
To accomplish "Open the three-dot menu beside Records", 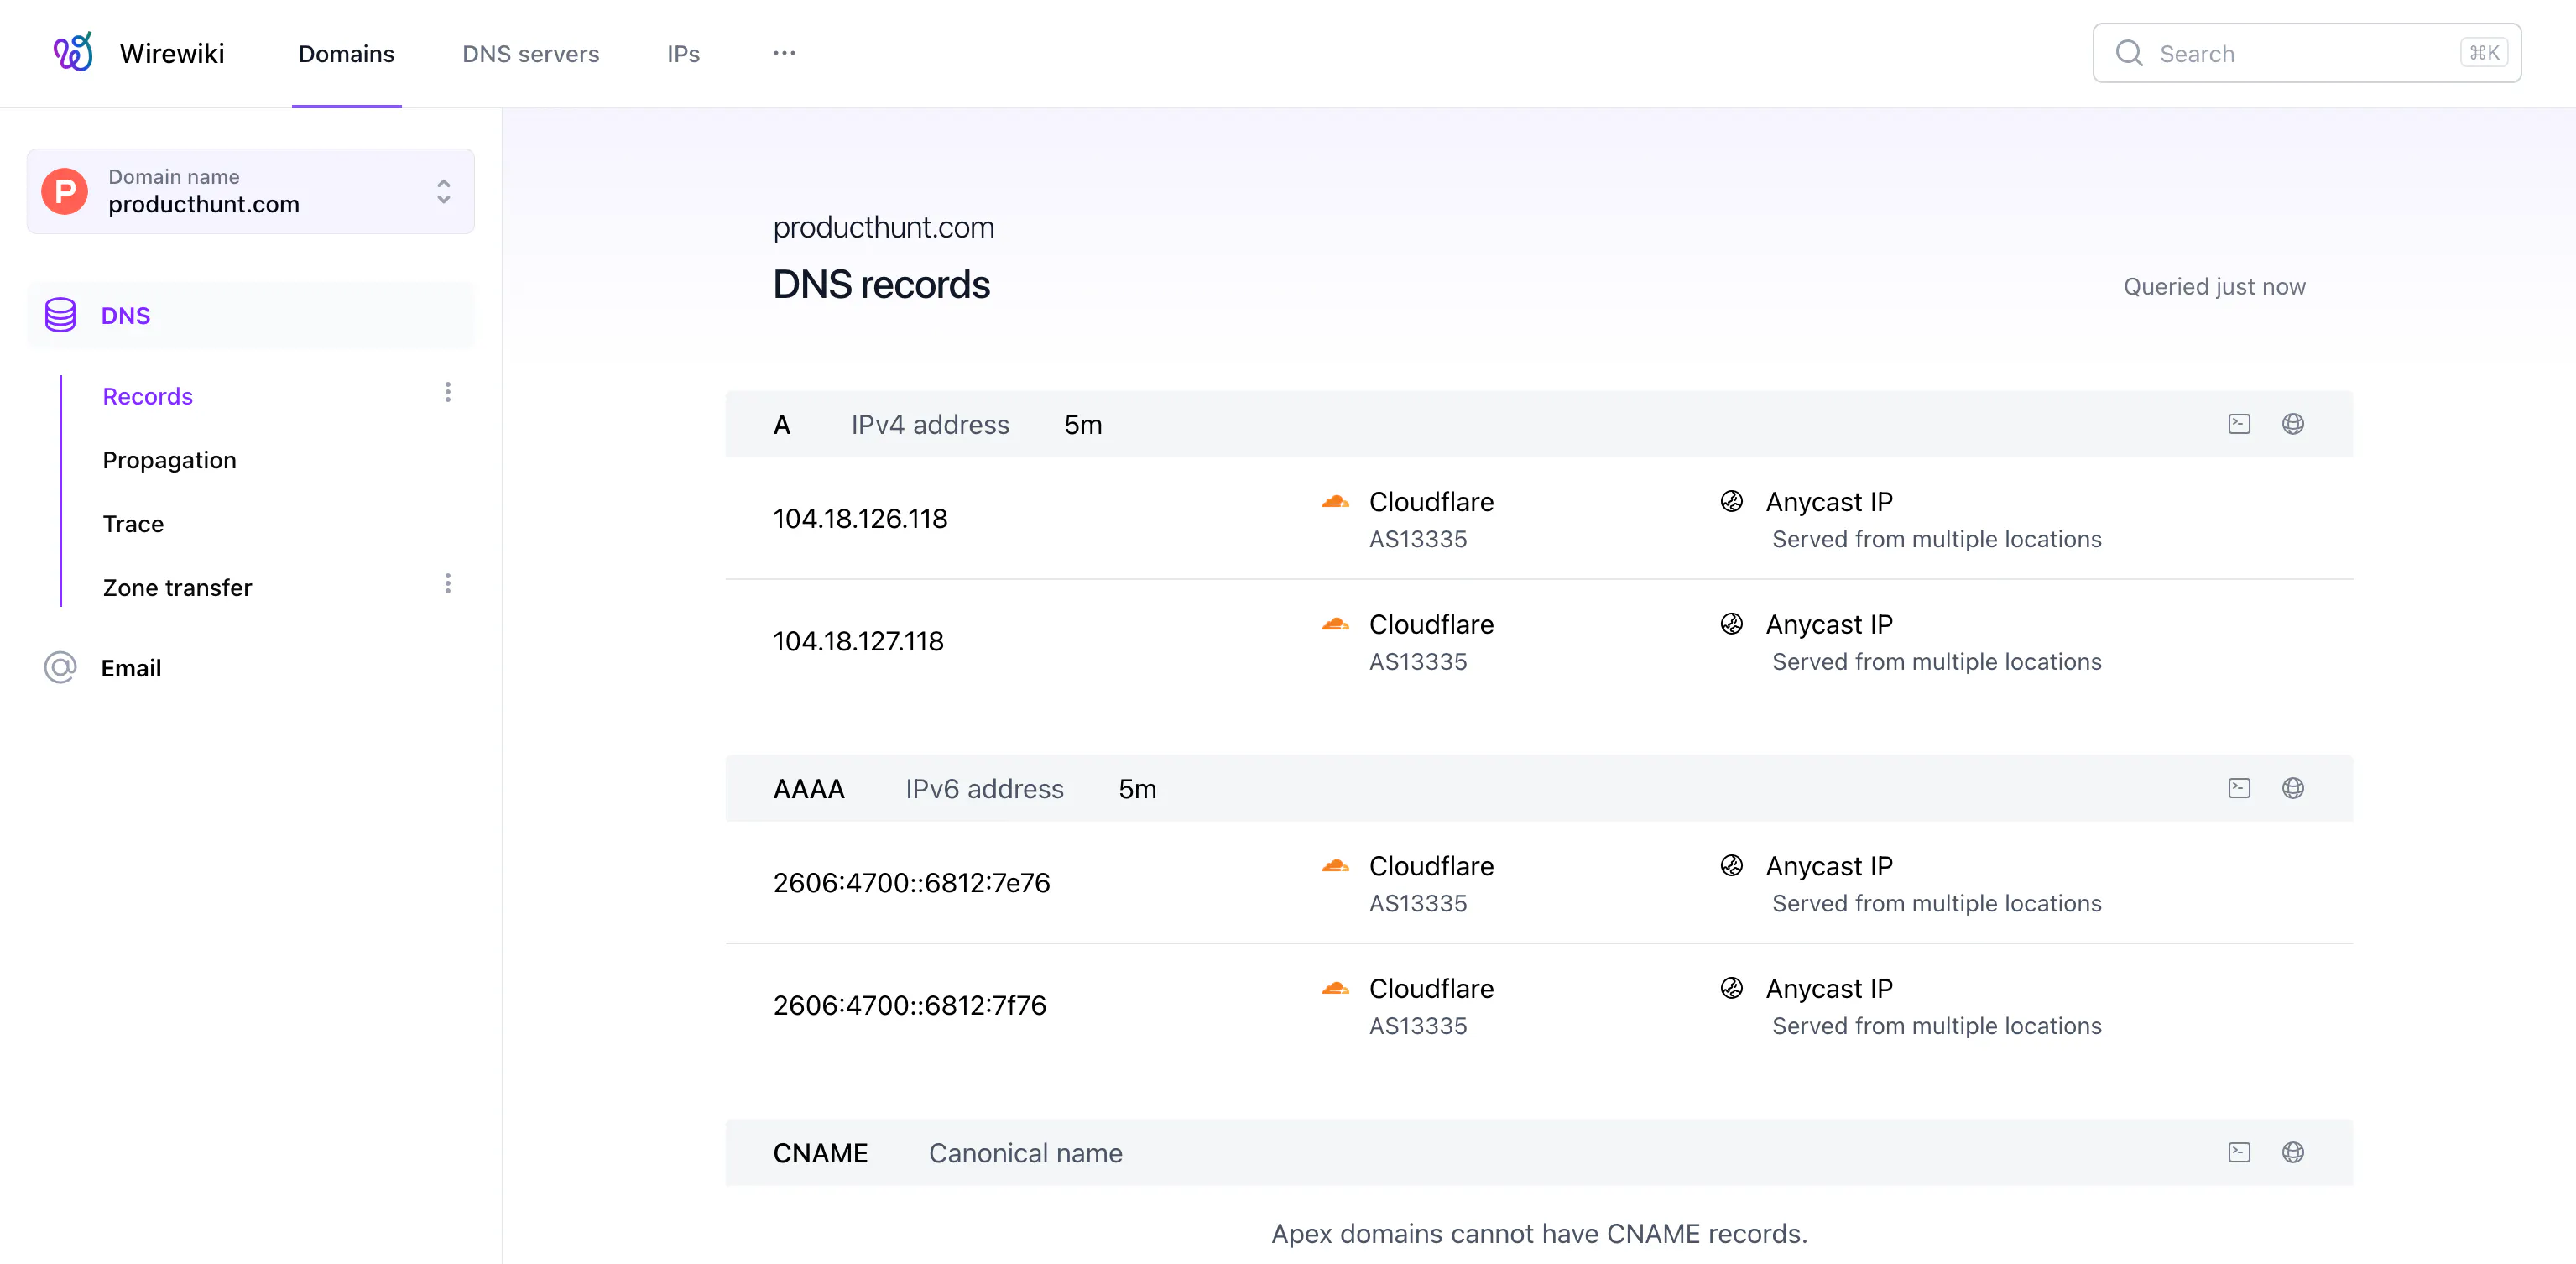I will [x=448, y=392].
